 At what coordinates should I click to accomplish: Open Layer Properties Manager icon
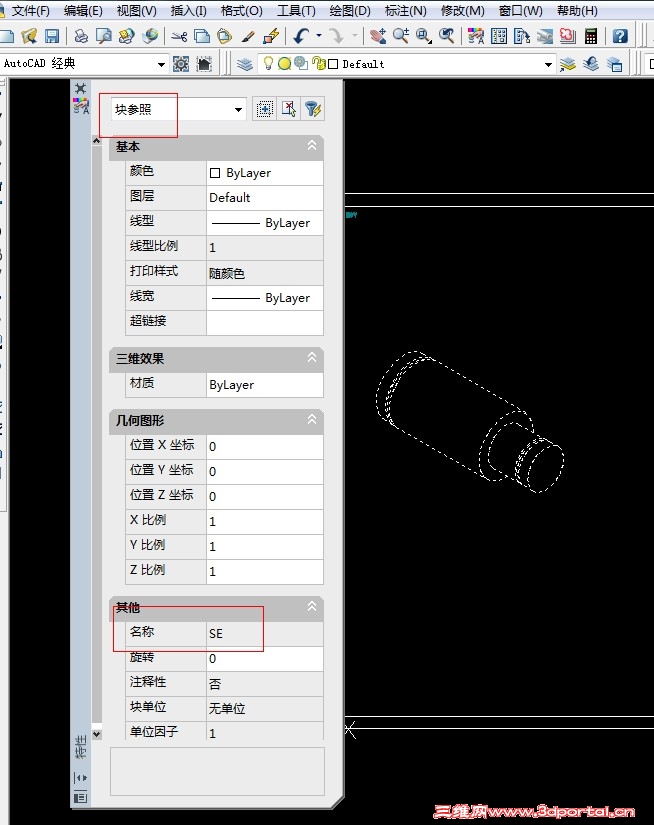point(245,64)
